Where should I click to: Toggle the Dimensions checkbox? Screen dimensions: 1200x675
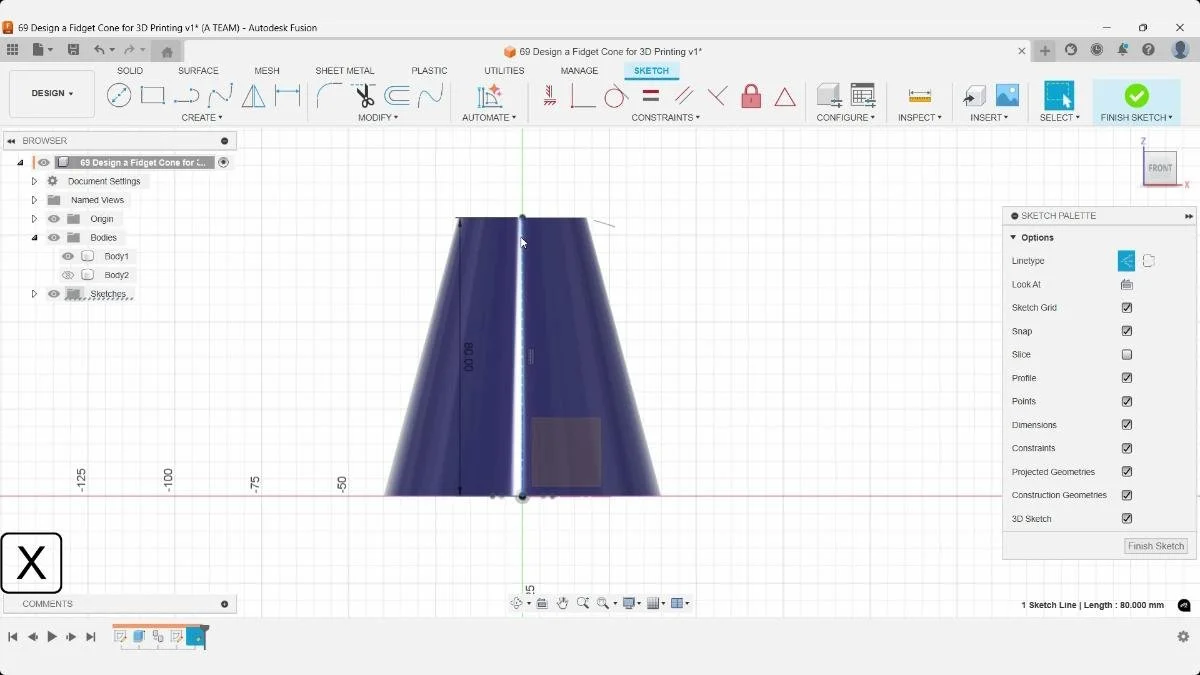(1127, 425)
